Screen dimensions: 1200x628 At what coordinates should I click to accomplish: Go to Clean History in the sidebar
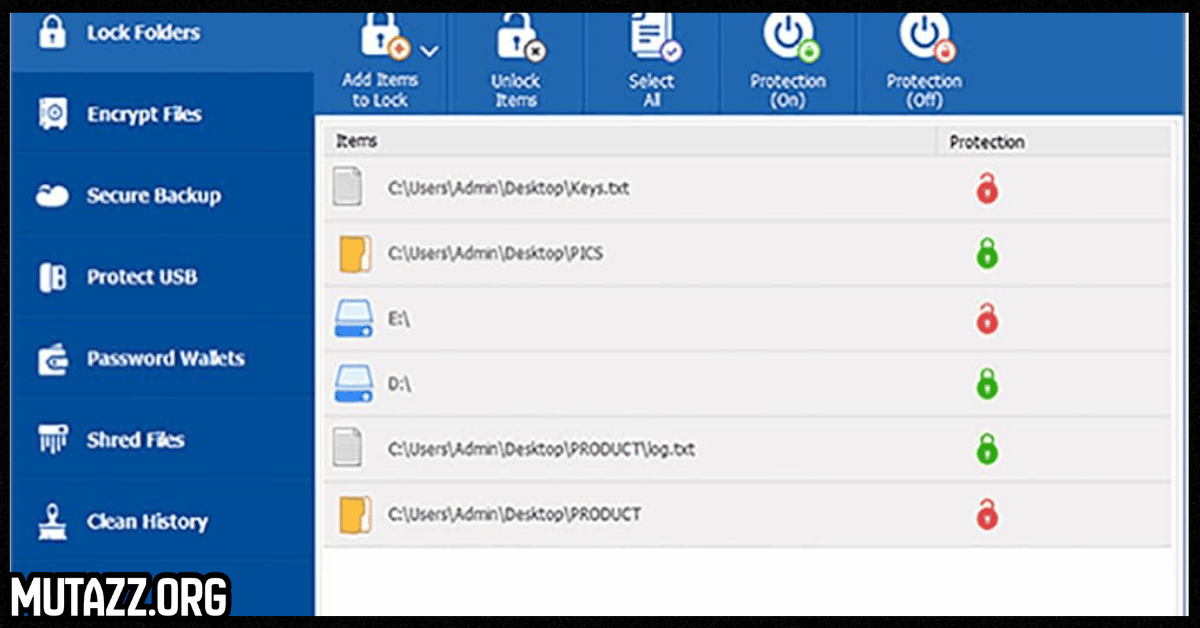pyautogui.click(x=147, y=521)
